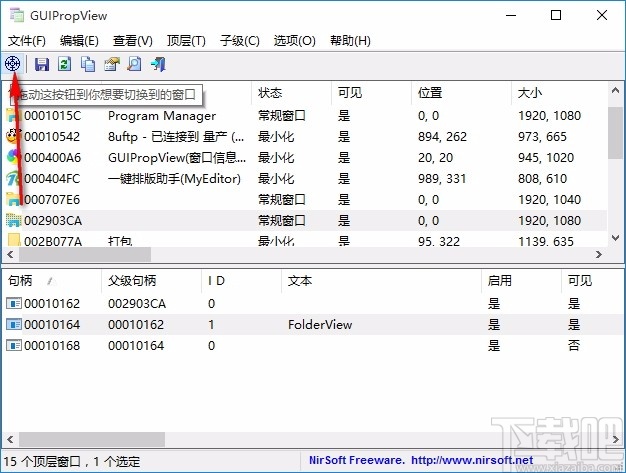Sort top list by 状态 column header
Viewport: 626px width, 473px height.
click(x=291, y=93)
